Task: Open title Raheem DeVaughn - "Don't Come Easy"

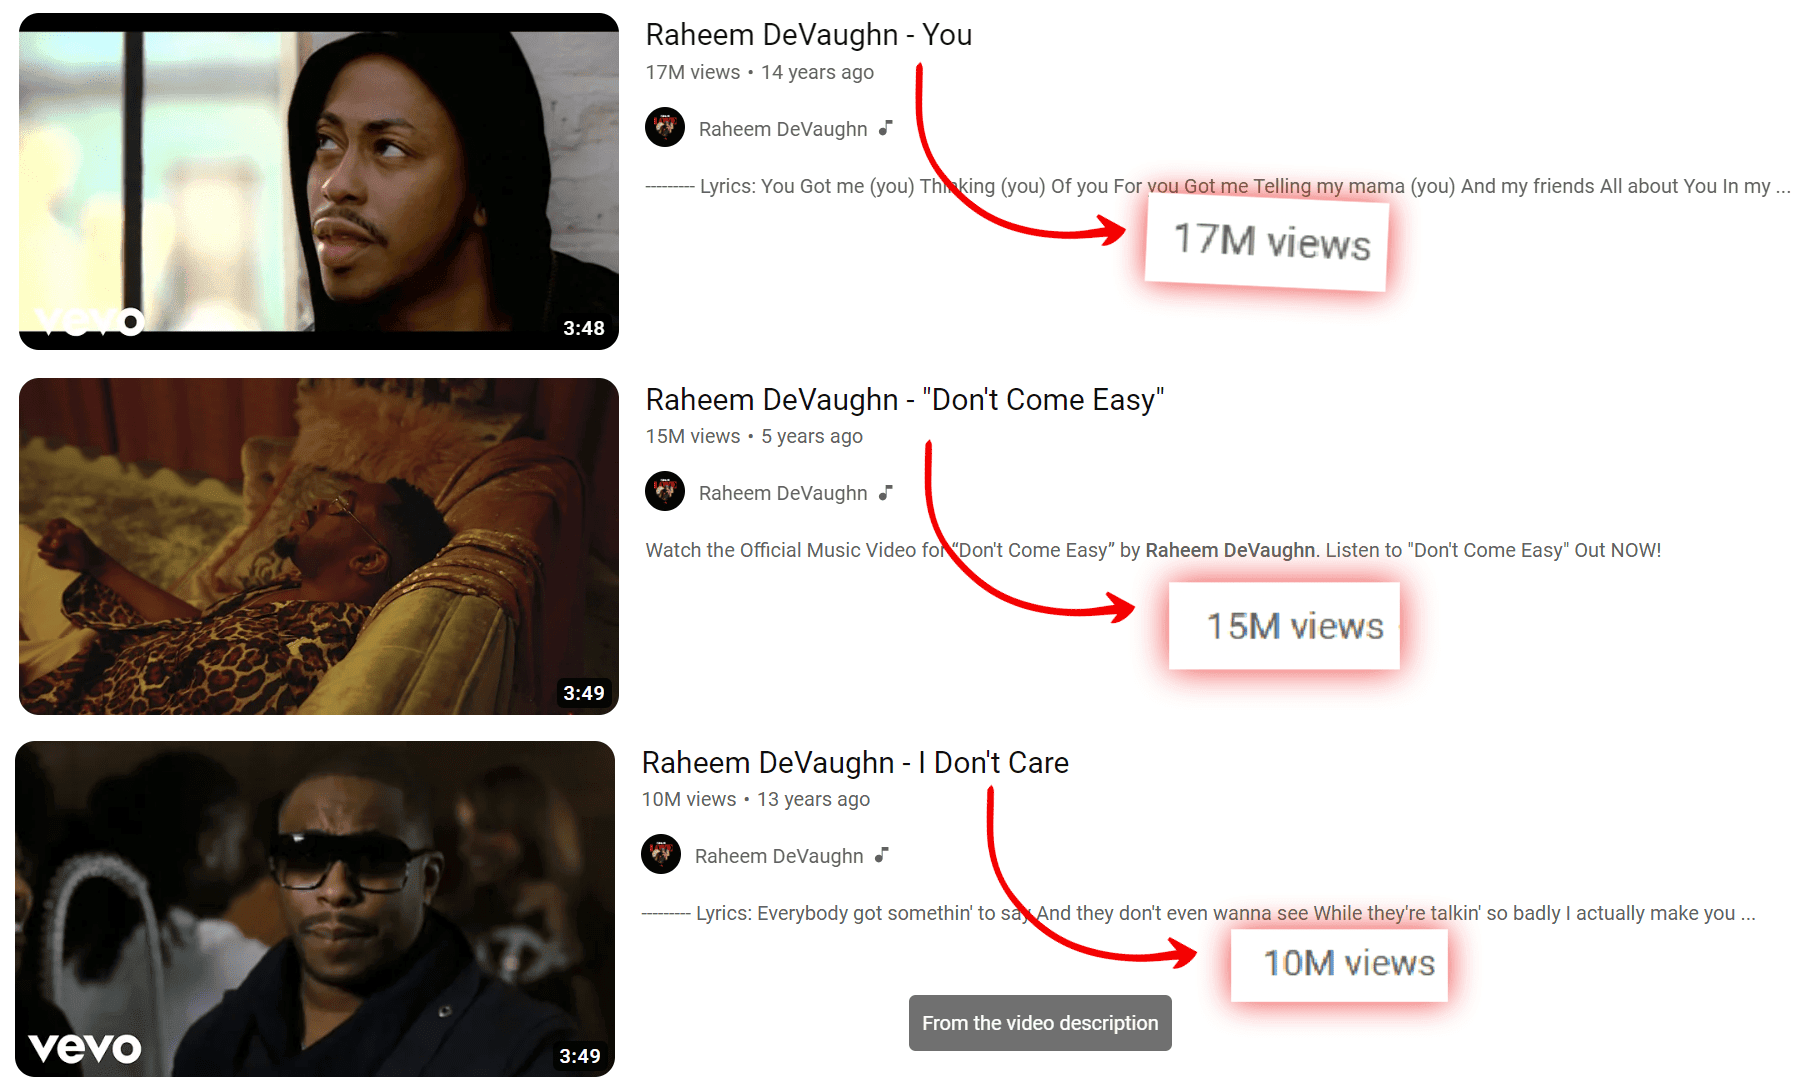Action: coord(905,400)
